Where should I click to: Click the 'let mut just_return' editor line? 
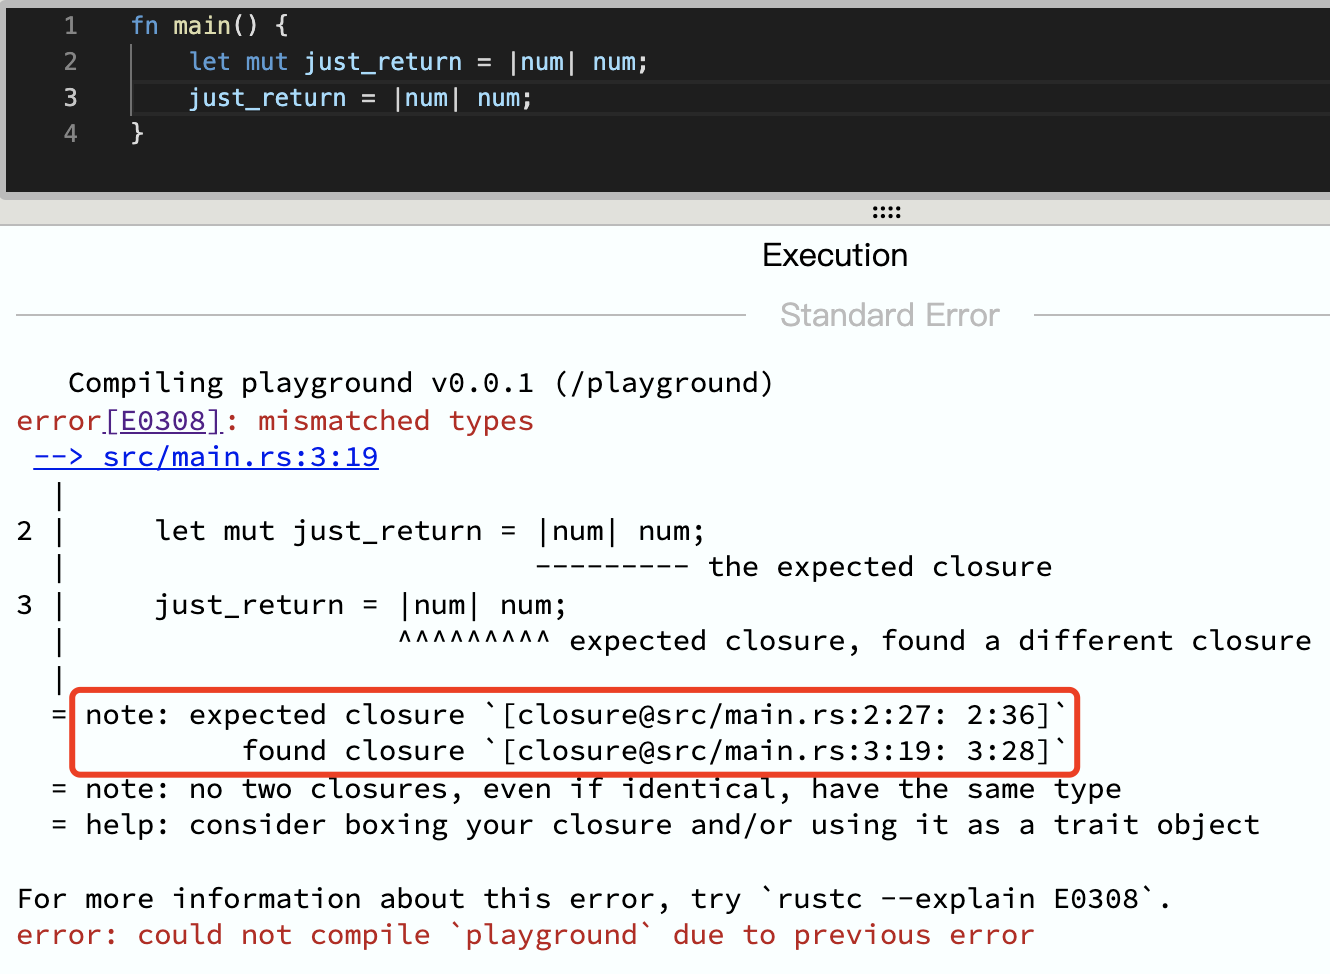click(x=419, y=62)
